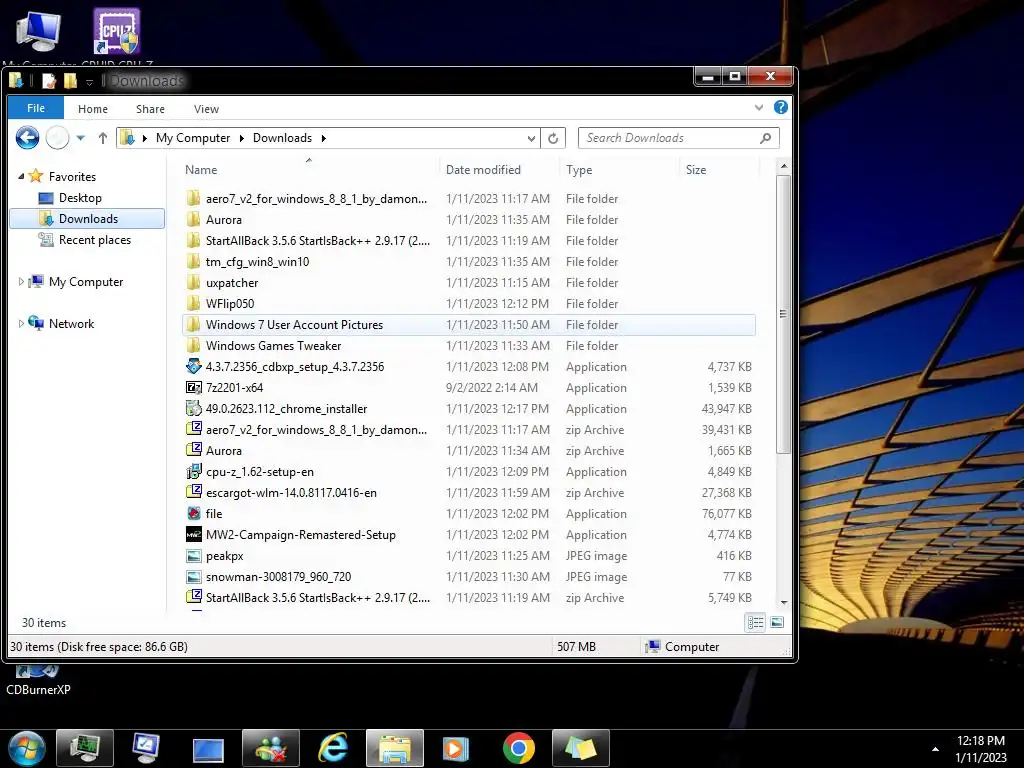This screenshot has height=768, width=1024.
Task: Open the media player taskbar icon
Action: coord(456,748)
